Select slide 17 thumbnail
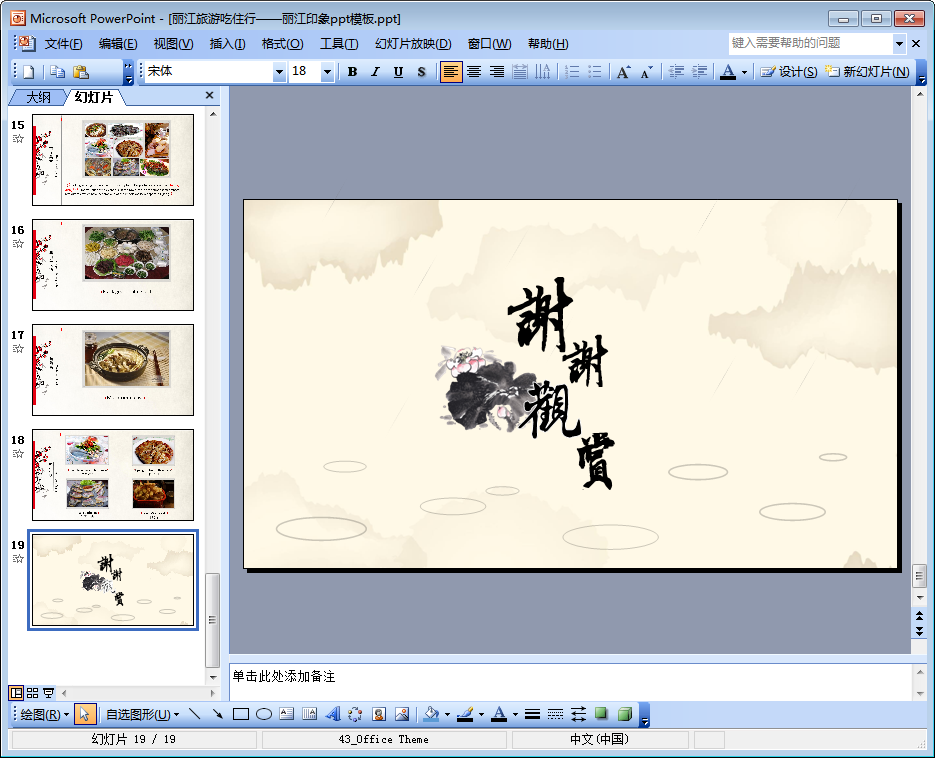The height and width of the screenshot is (758, 935). (113, 370)
